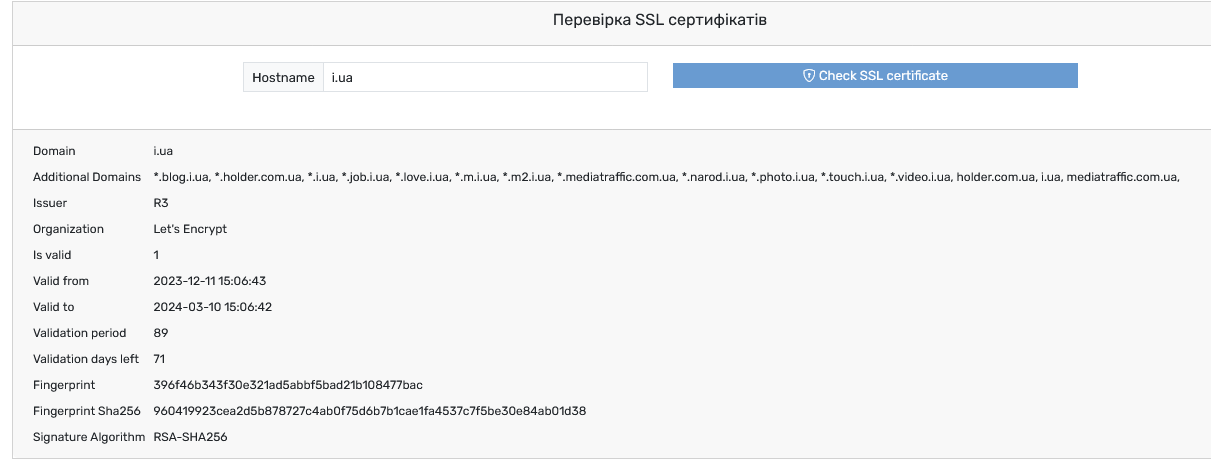Click the Hostname label beside the input
The width and height of the screenshot is (1211, 466).
click(x=283, y=77)
